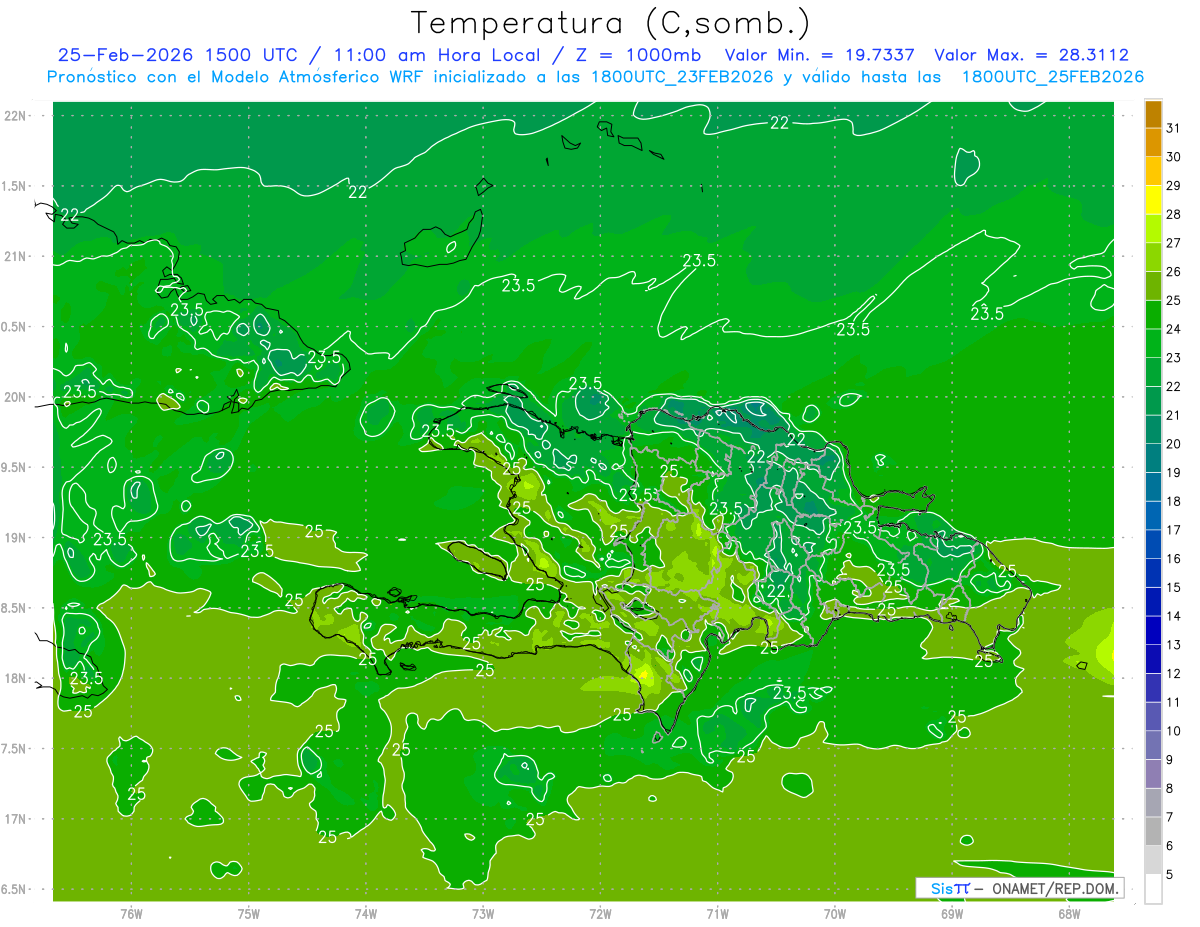Click color scale value "28"
The height and width of the screenshot is (927, 1200).
pos(1173,214)
